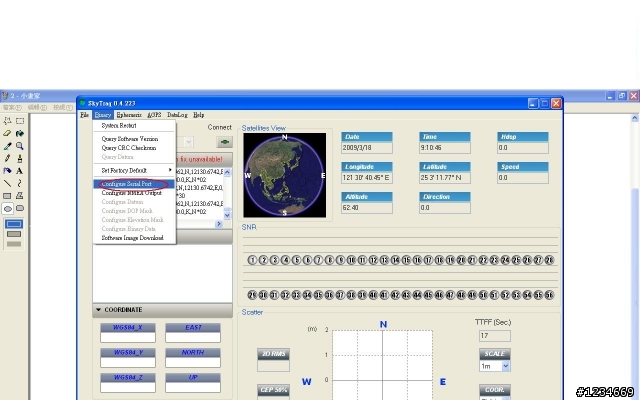Image resolution: width=640 pixels, height=400 pixels.
Task: Select the Text tool (letter A)
Action: click(x=20, y=171)
